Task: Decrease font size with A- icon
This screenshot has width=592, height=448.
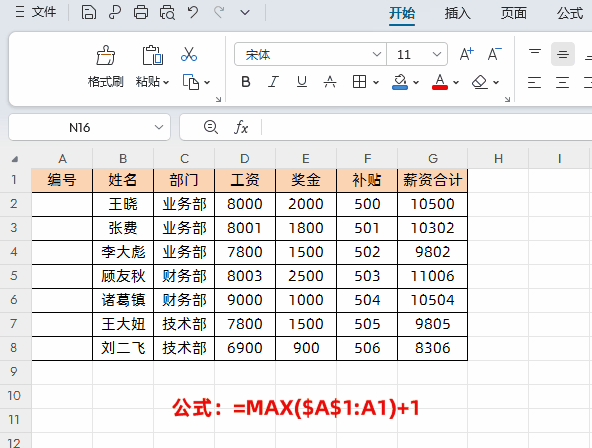Action: 494,54
